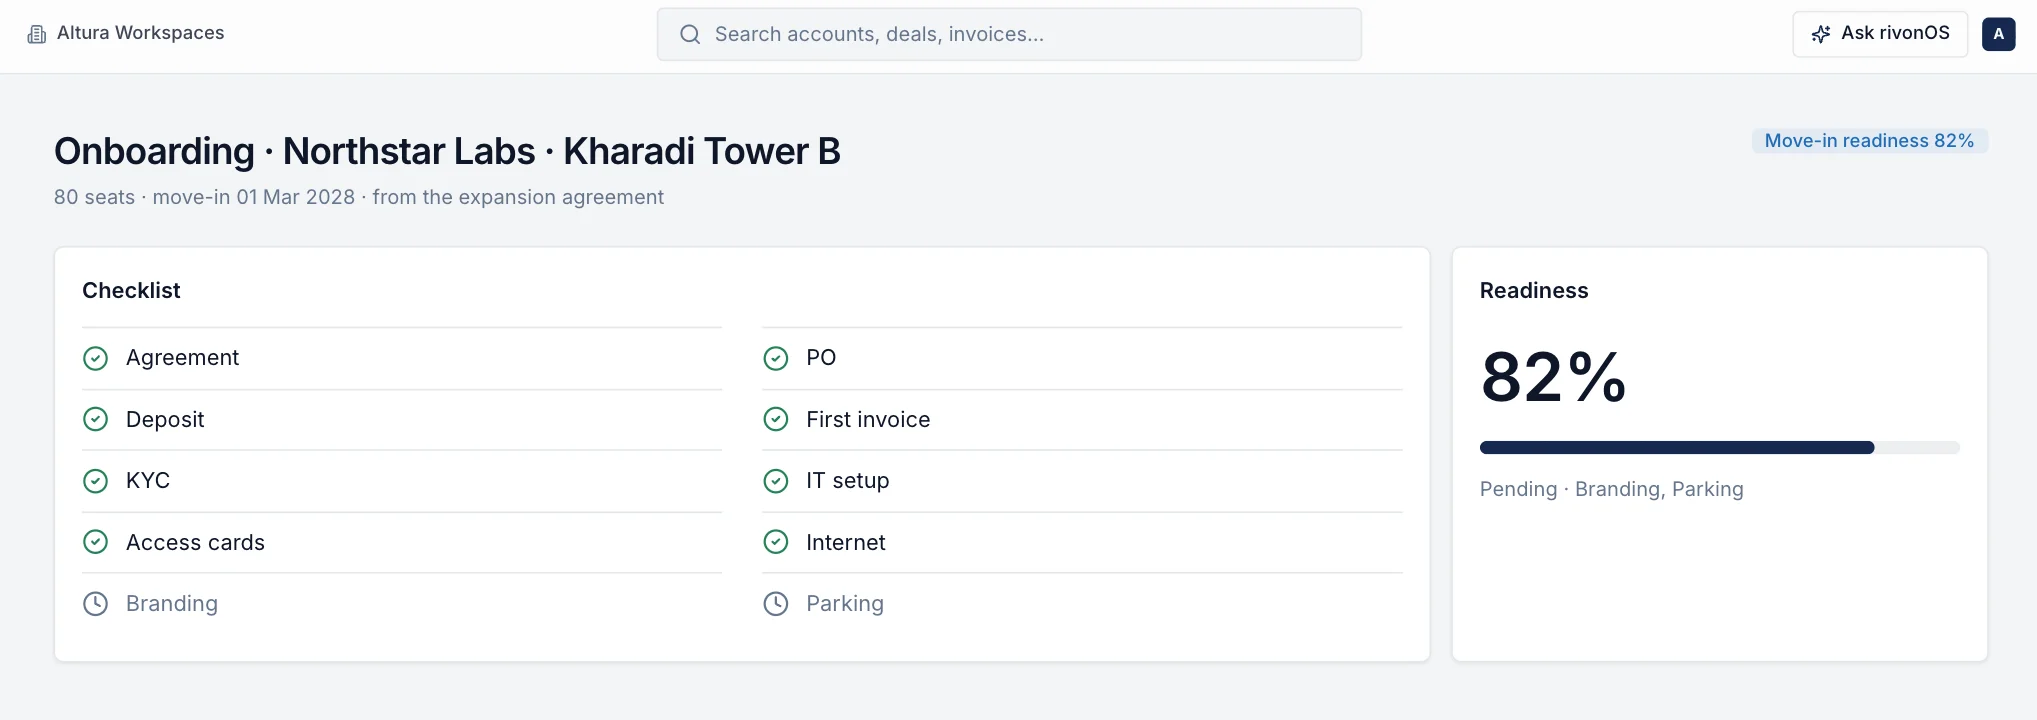Click the Branding pending clock icon
The image size is (2037, 720).
point(95,604)
